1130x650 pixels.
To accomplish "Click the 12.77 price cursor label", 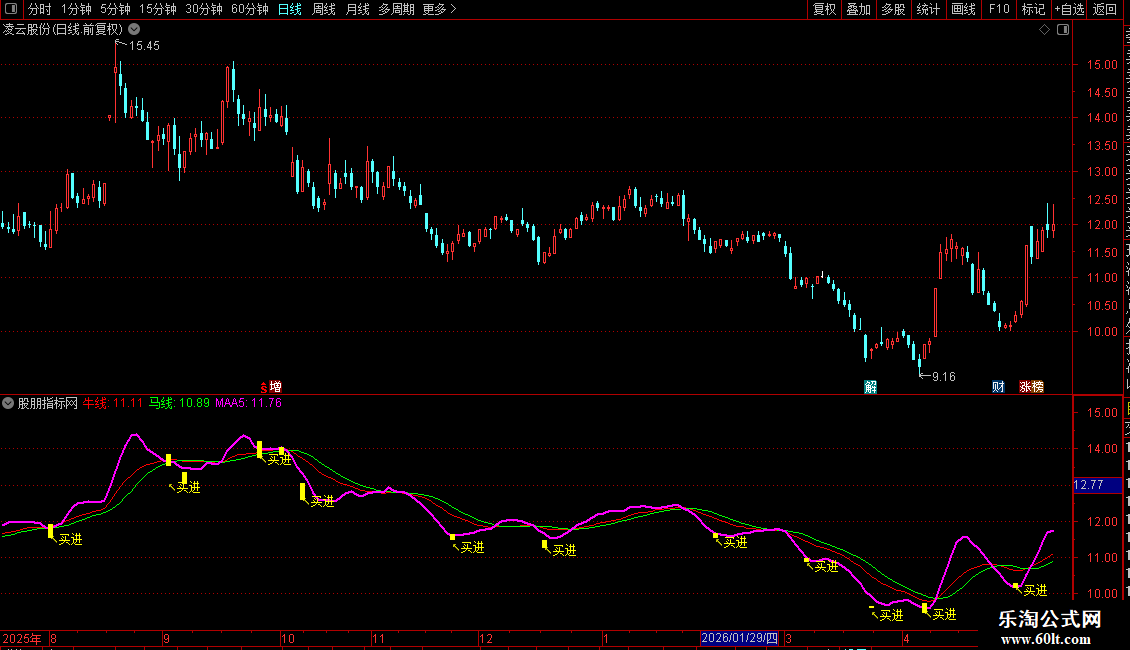I will 1097,485.
